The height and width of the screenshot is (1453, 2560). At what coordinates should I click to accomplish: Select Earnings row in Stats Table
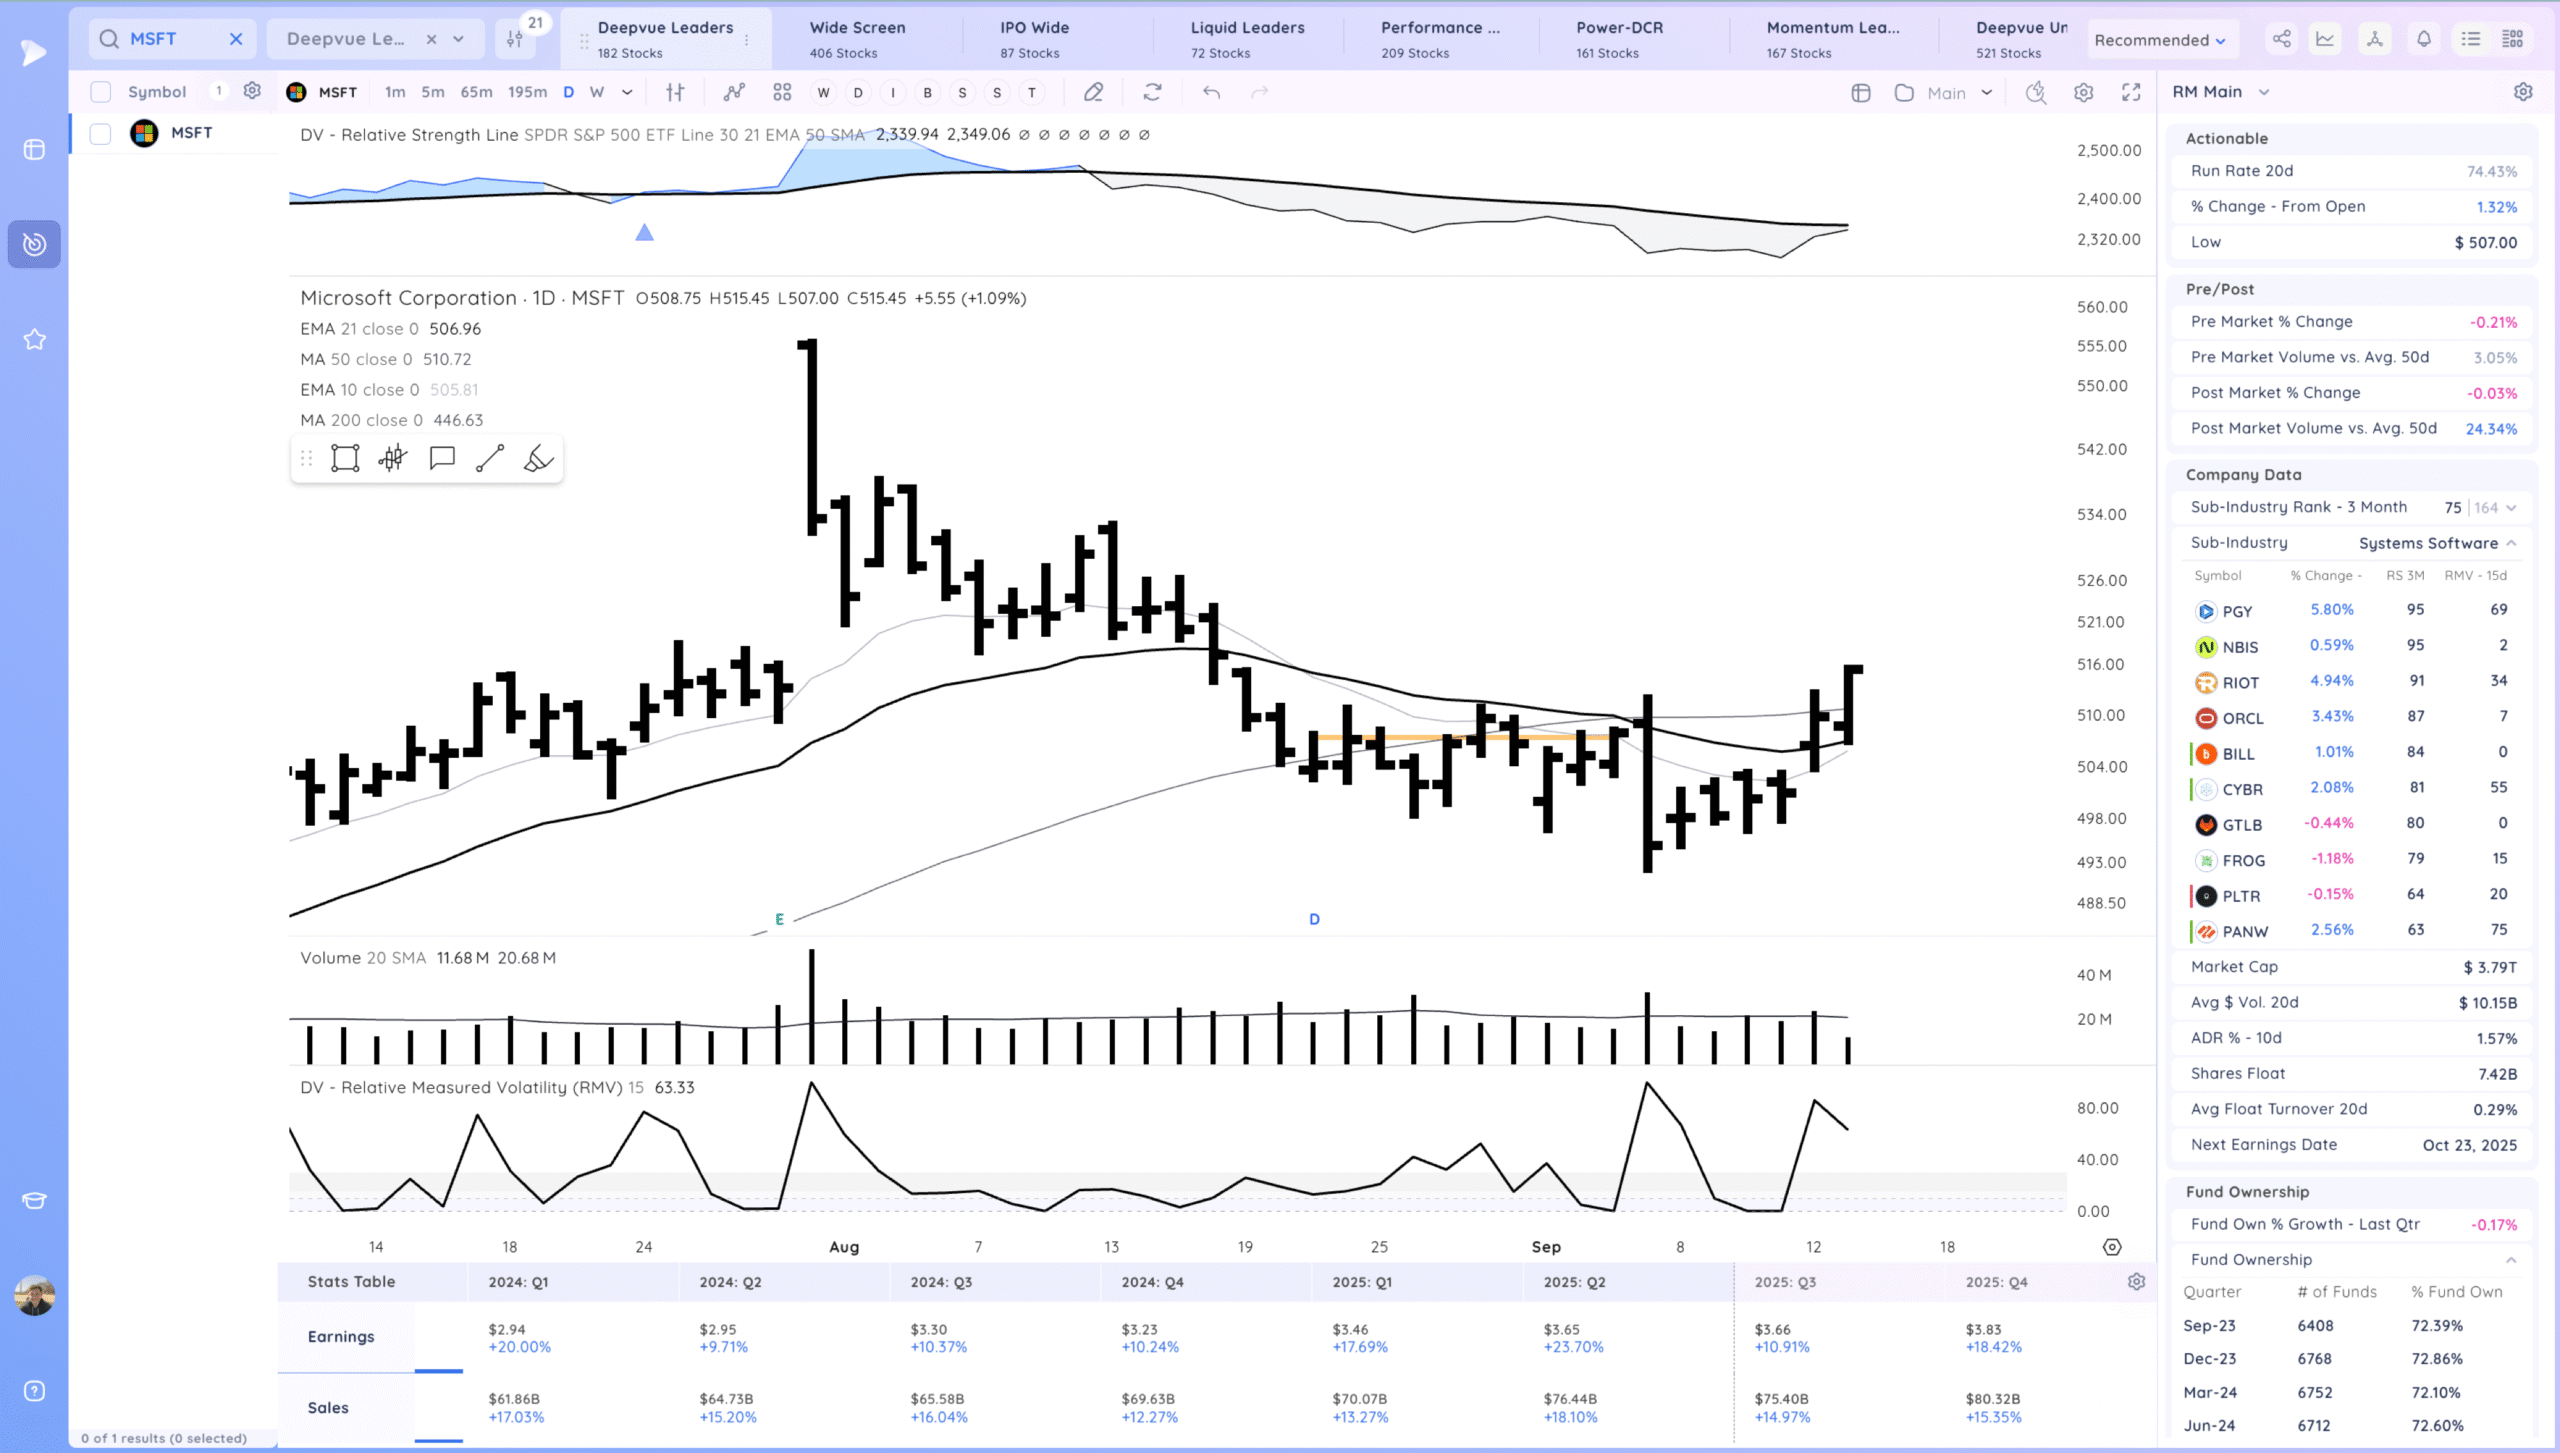pos(341,1337)
